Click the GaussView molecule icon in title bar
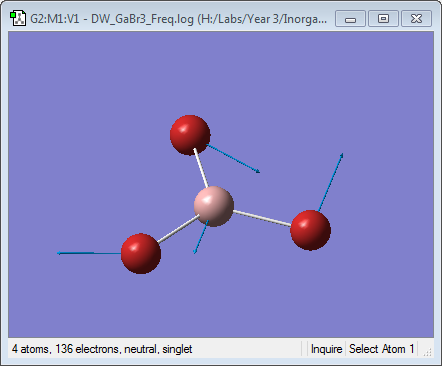The width and height of the screenshot is (442, 366). [18, 19]
